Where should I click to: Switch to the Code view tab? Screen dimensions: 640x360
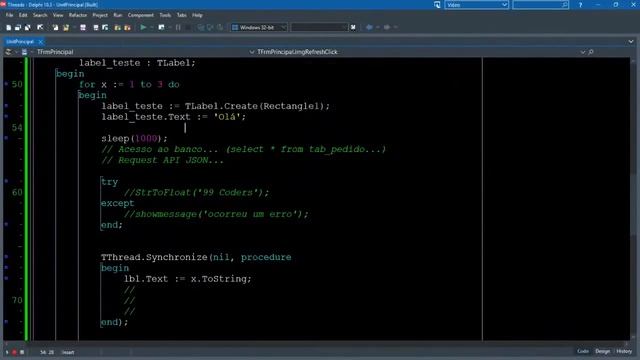click(583, 351)
